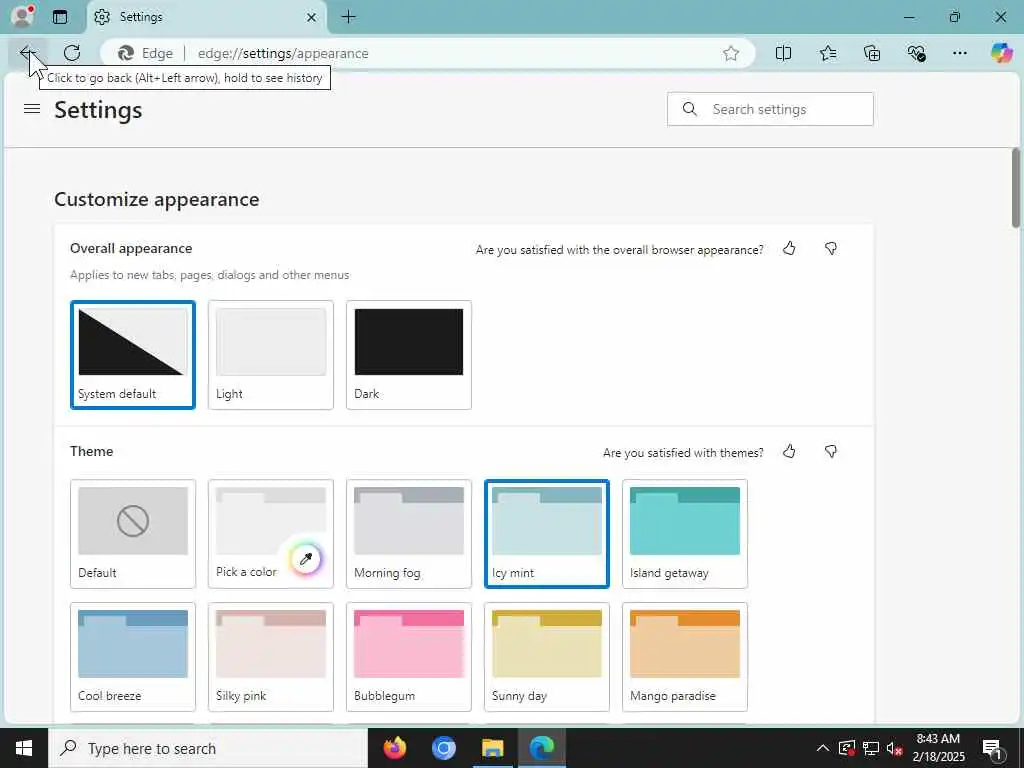Choose the Default theme
The image size is (1024, 768).
[x=133, y=534]
